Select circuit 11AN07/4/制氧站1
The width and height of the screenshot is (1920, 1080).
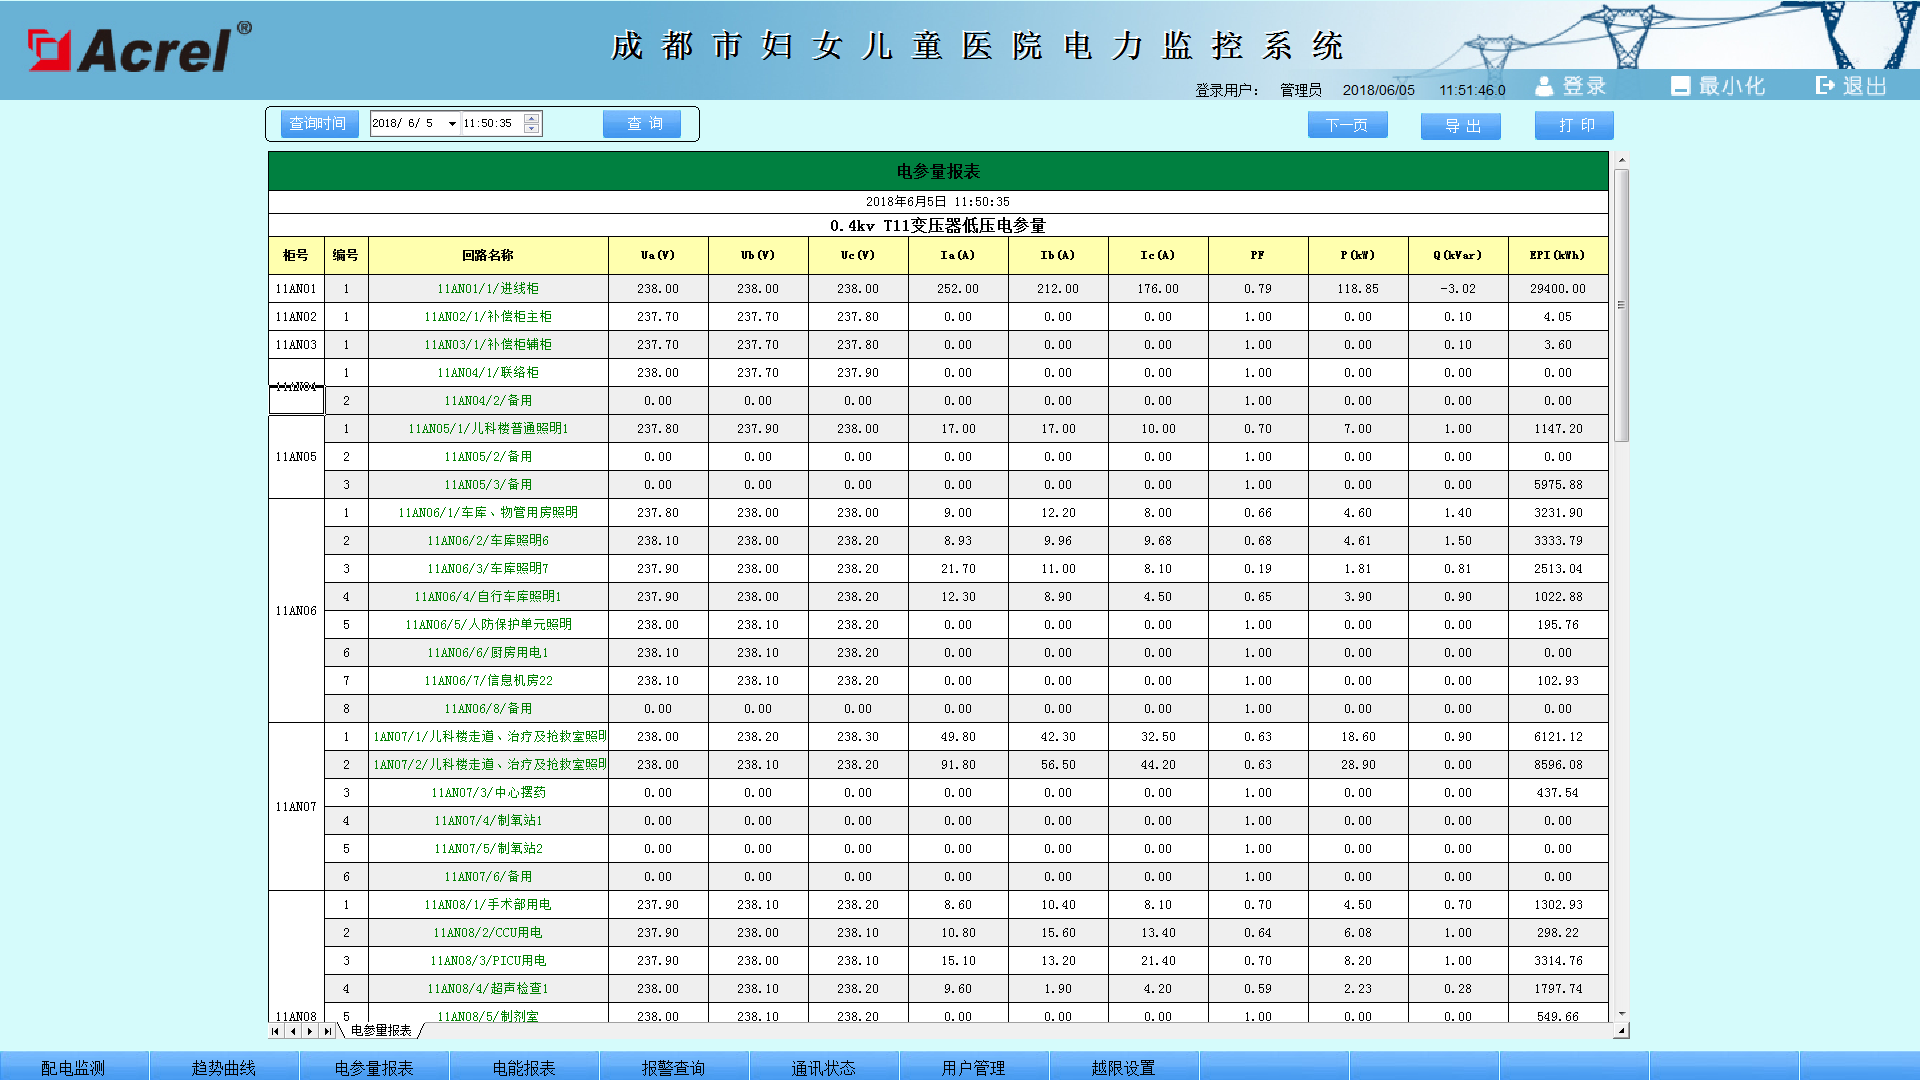[x=488, y=821]
